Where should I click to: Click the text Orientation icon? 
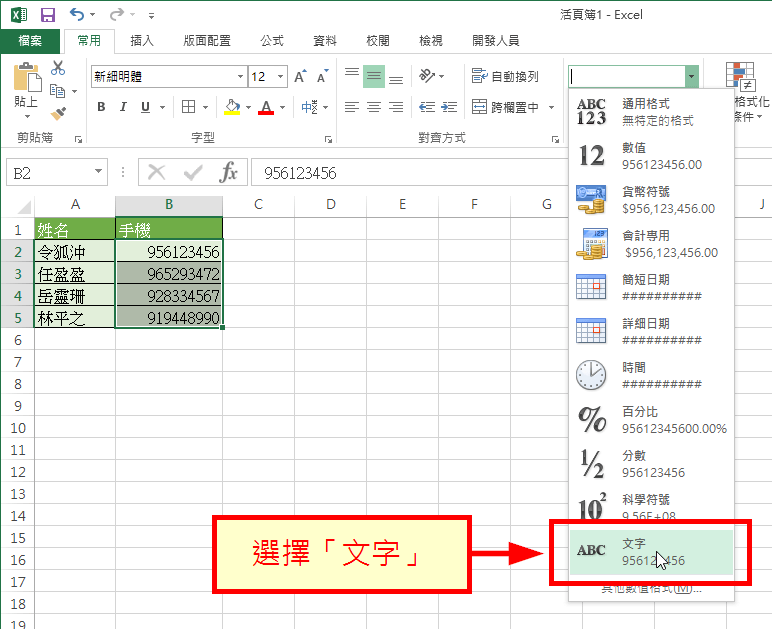click(426, 76)
